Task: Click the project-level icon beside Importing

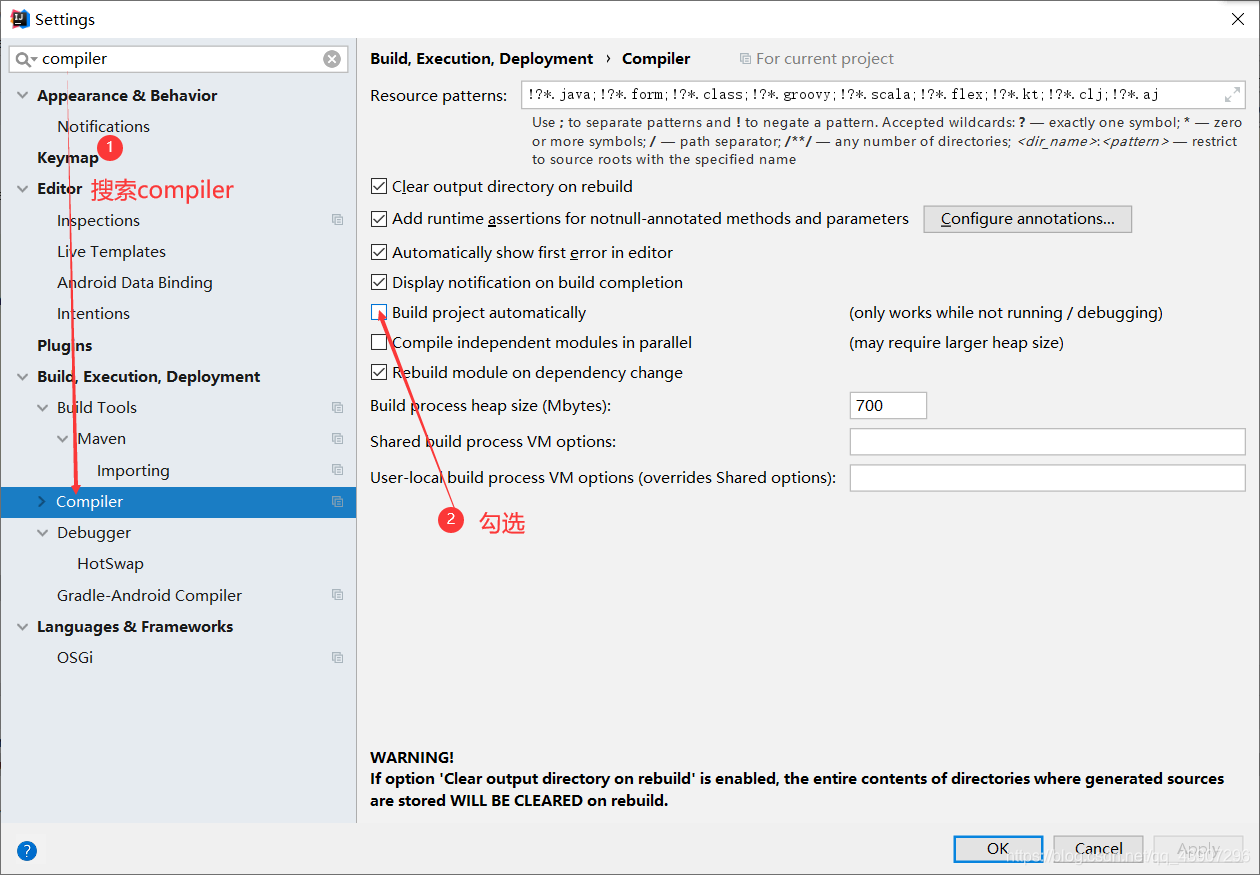Action: coord(338,470)
